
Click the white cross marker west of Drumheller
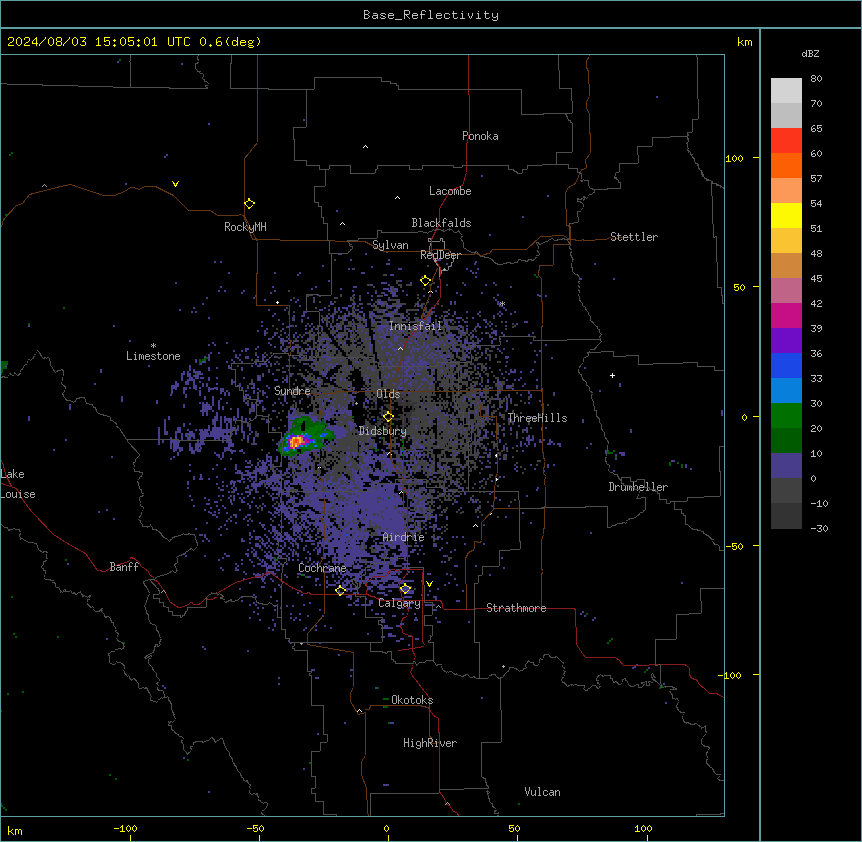(x=612, y=375)
